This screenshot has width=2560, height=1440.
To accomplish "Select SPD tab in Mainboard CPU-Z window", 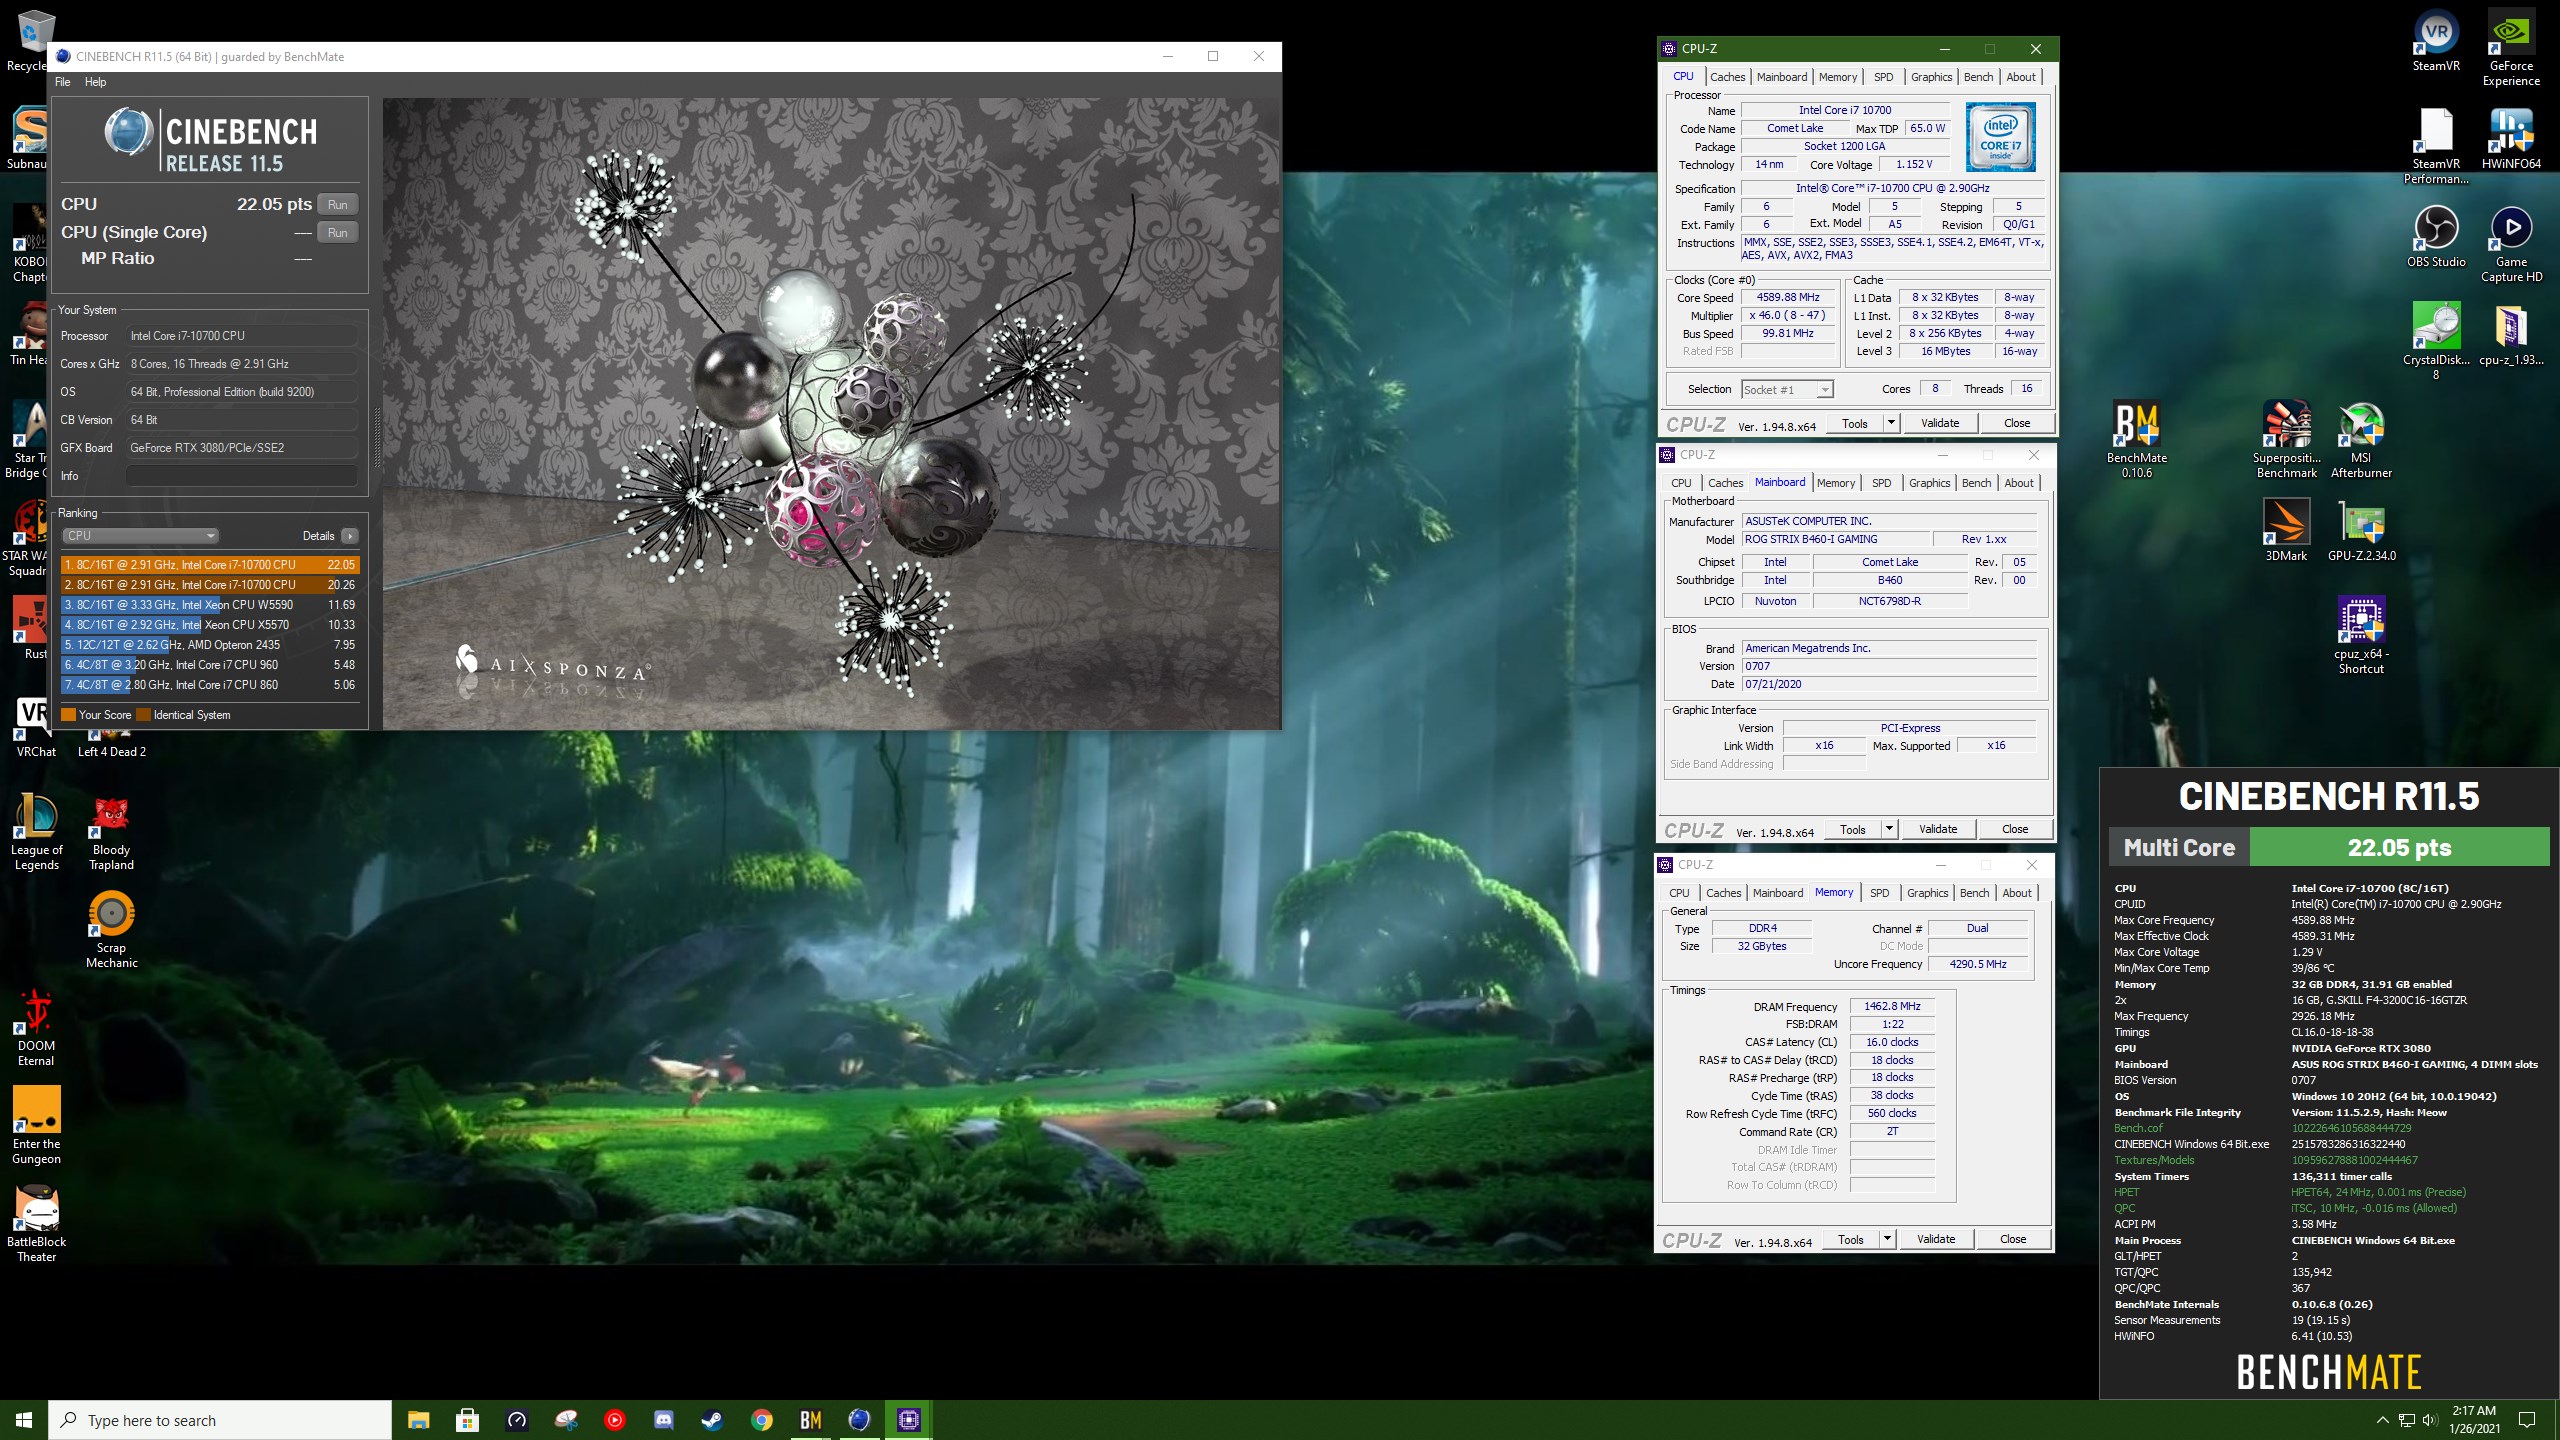I will point(1881,483).
